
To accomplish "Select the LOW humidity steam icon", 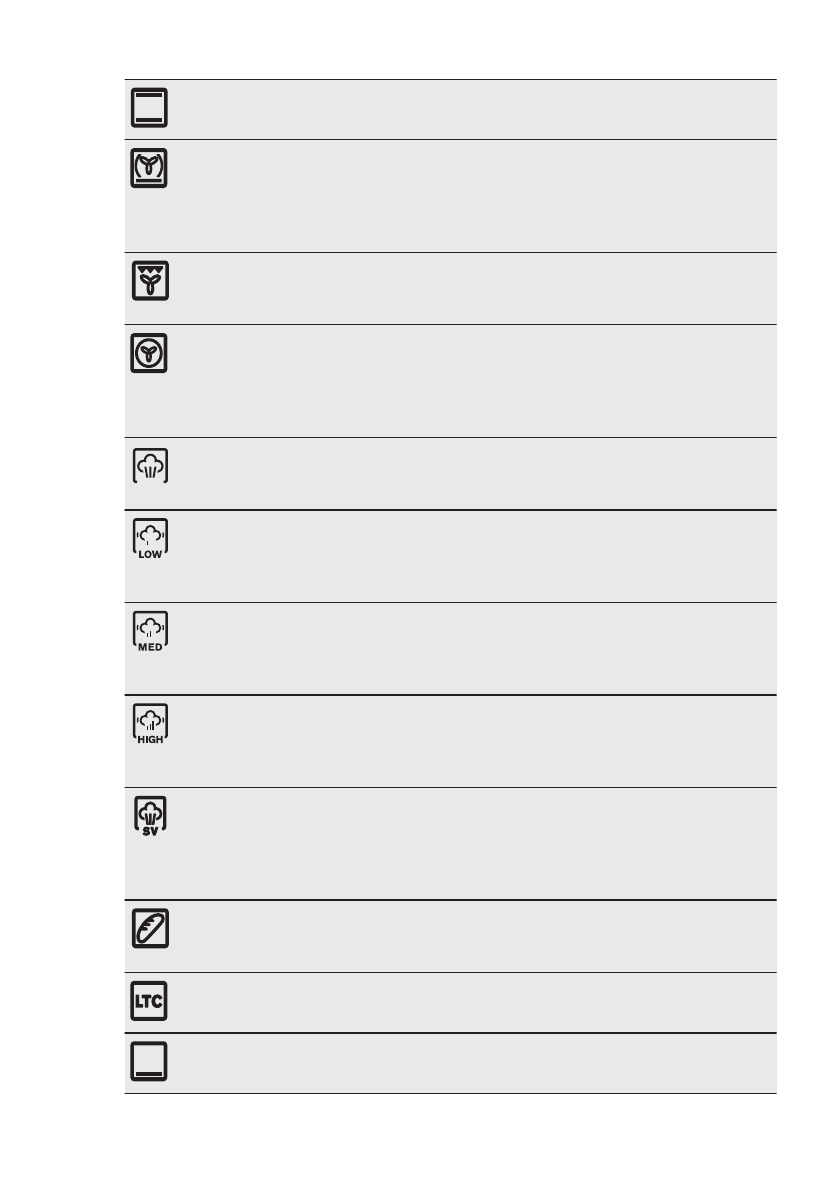I will point(148,538).
